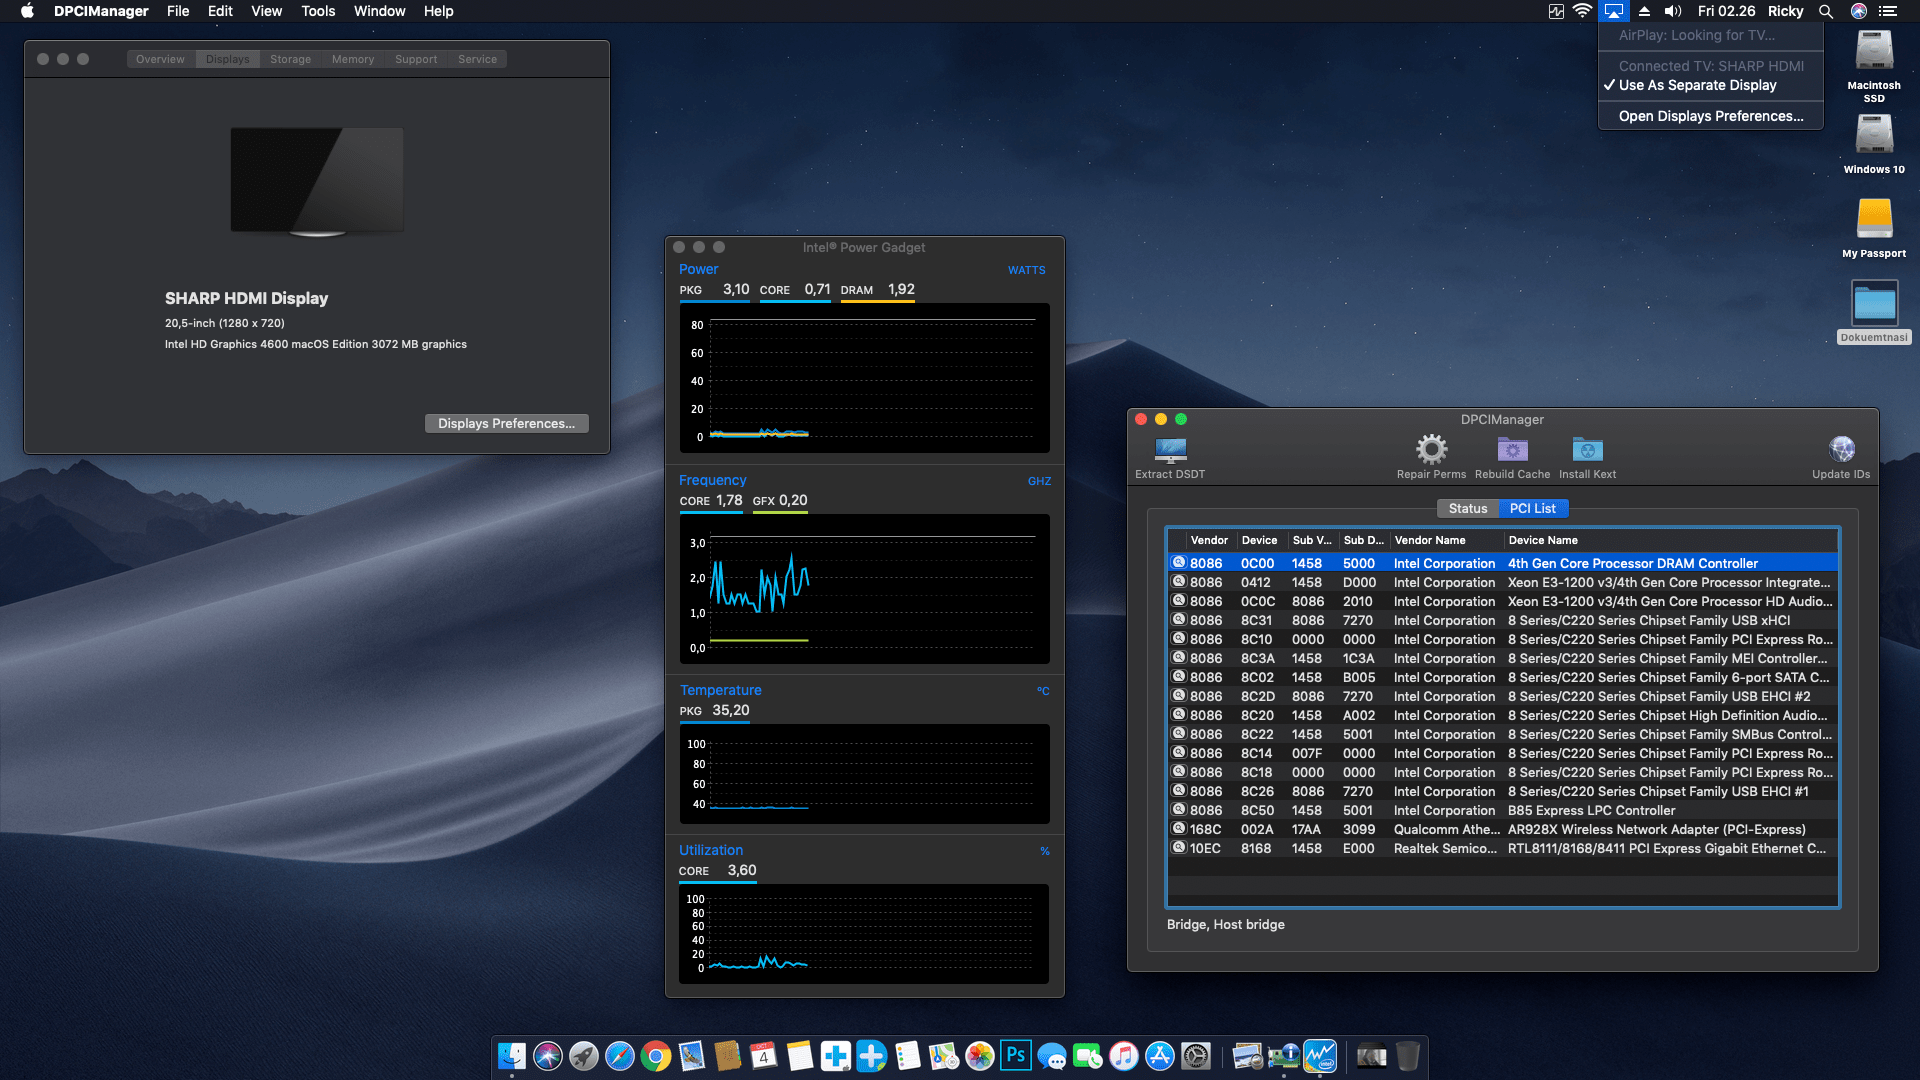The image size is (1920, 1080).
Task: Open System Preferences from the dock
Action: 1196,1056
